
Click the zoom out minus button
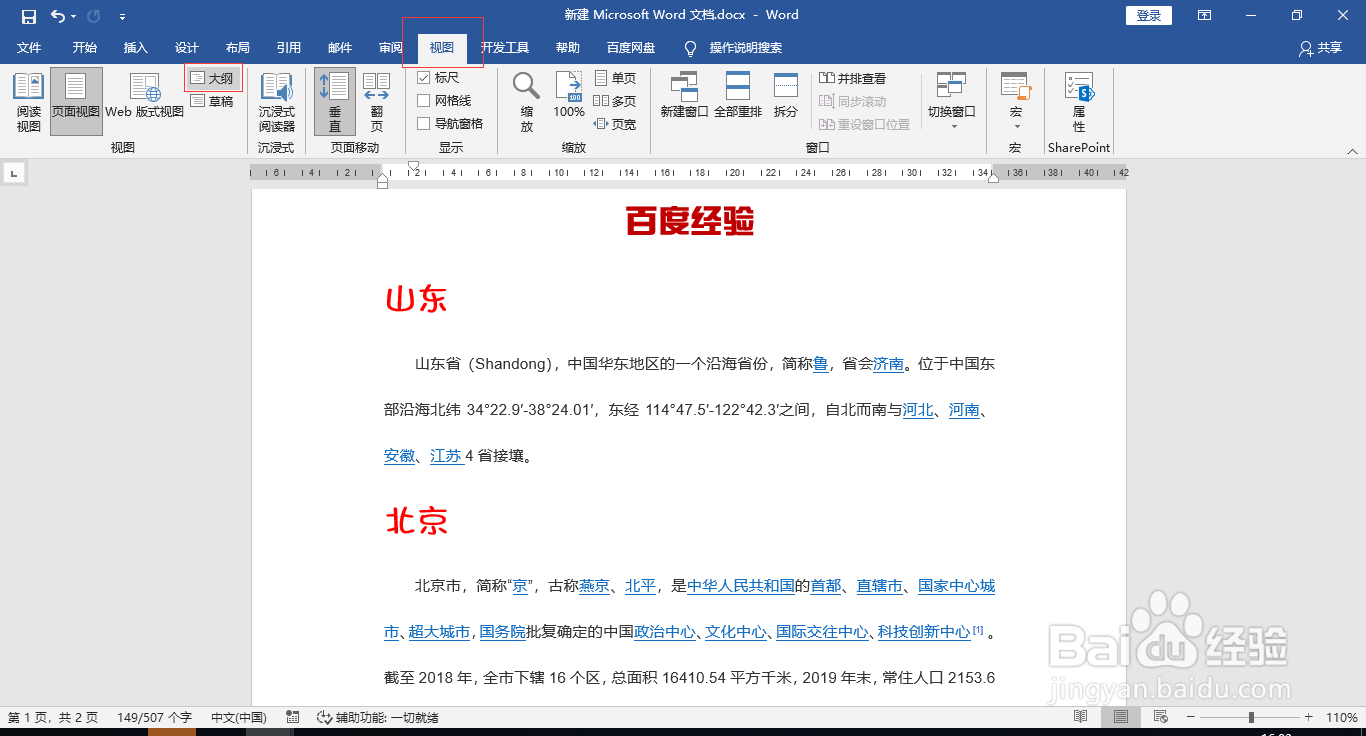tap(1192, 717)
